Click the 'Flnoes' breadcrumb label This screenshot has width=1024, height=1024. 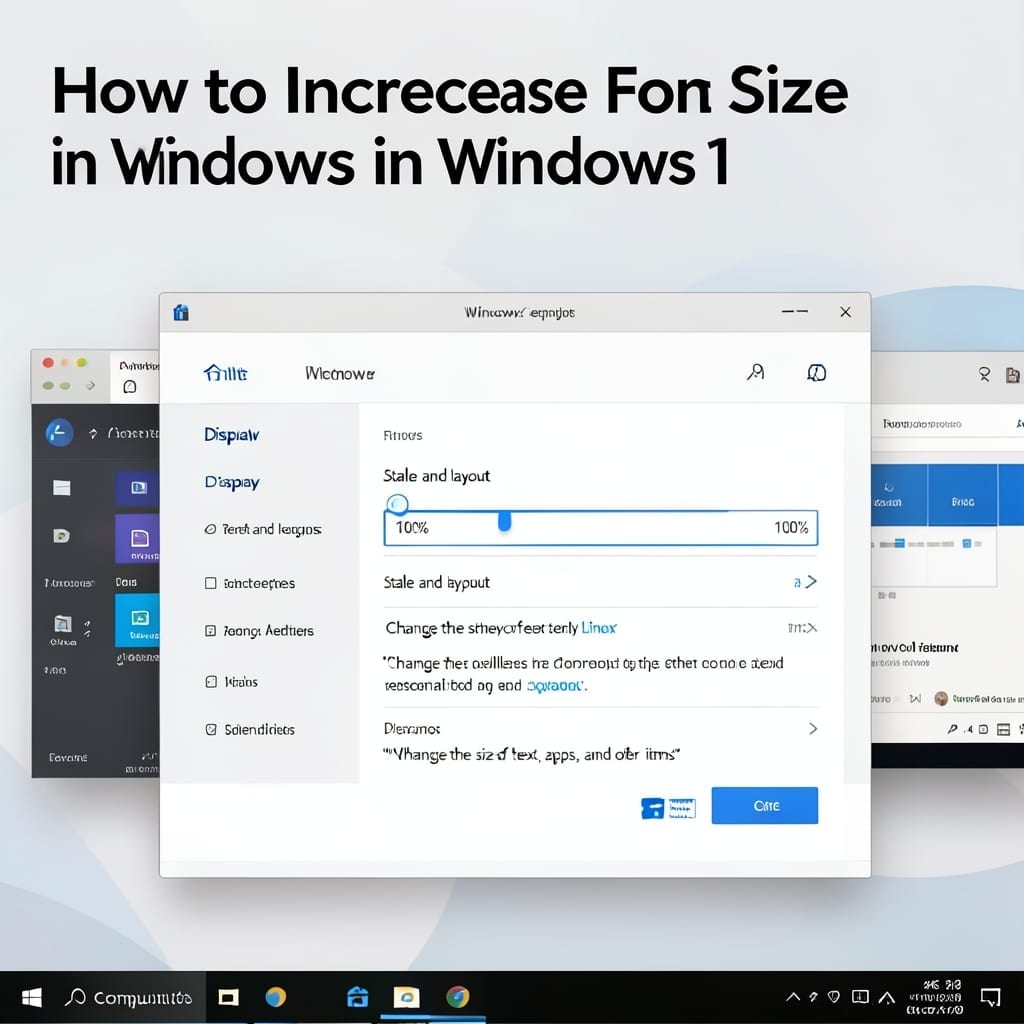point(402,436)
